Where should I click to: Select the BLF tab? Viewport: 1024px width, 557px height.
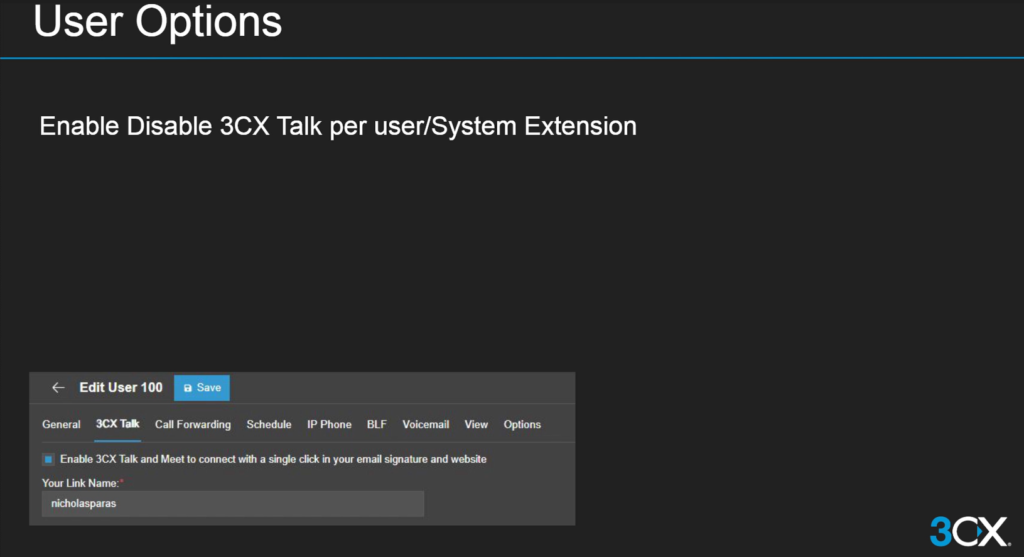click(x=377, y=425)
